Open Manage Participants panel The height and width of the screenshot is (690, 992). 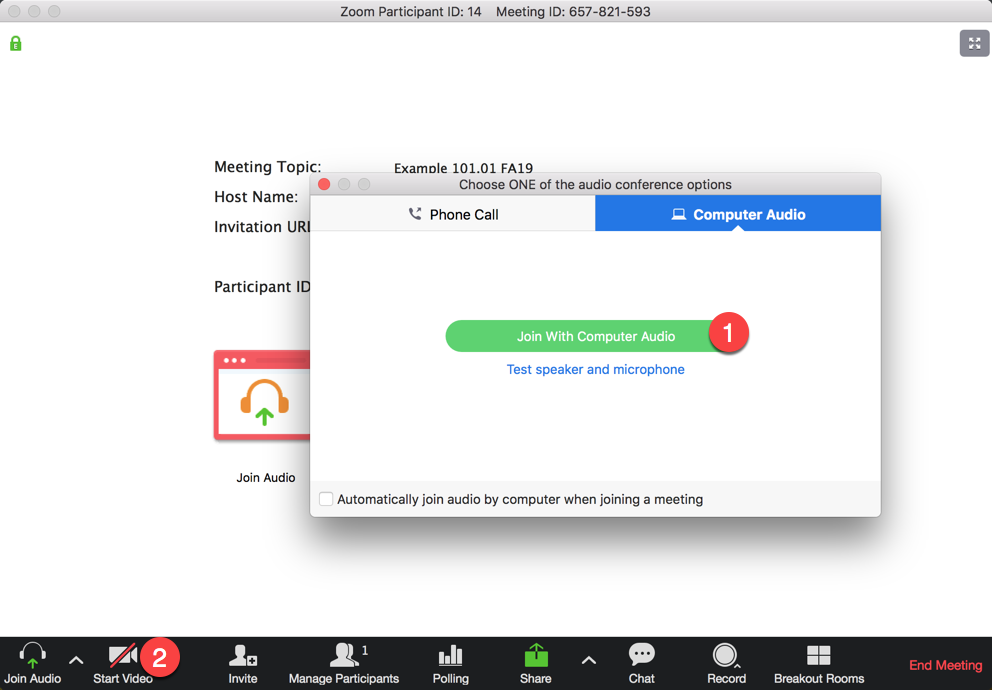(344, 656)
